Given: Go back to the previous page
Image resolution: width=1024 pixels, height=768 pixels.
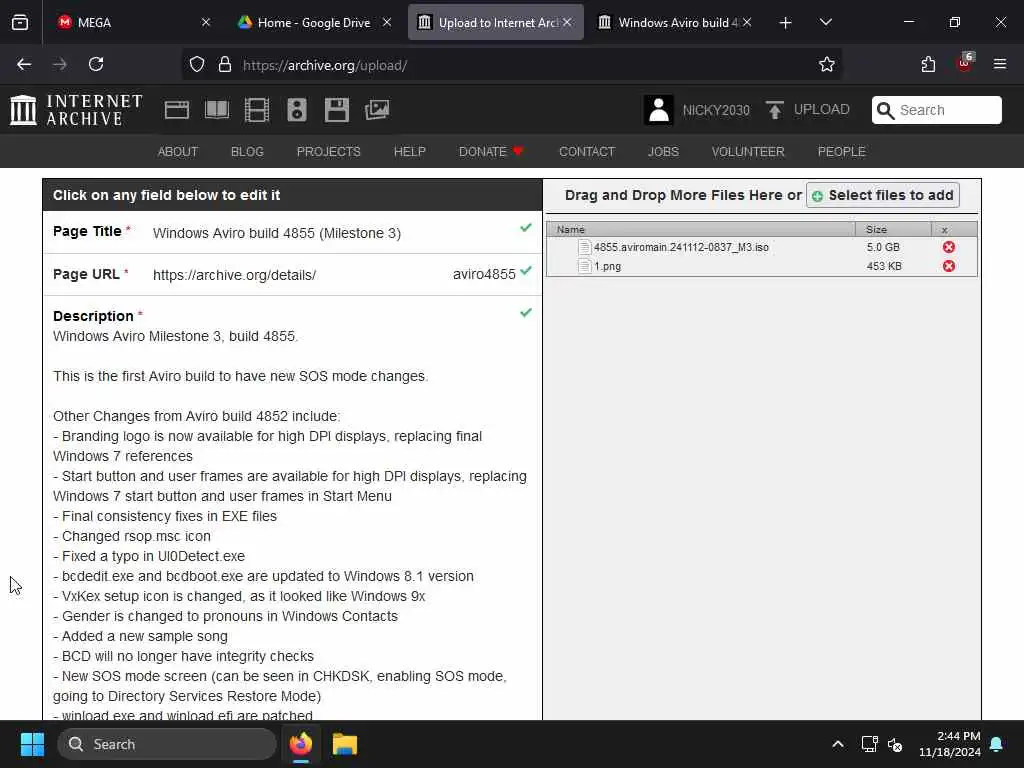Looking at the screenshot, I should (x=24, y=64).
